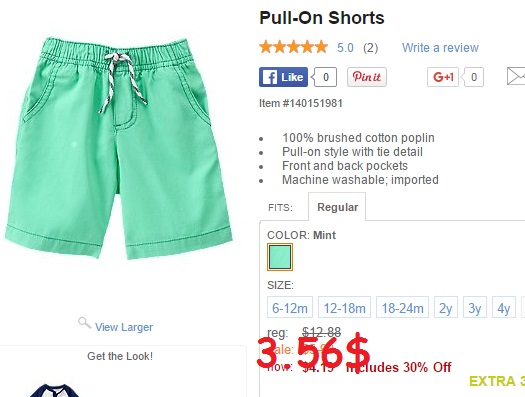The height and width of the screenshot is (397, 525).
Task: Select size 18-24m
Action: (402, 307)
